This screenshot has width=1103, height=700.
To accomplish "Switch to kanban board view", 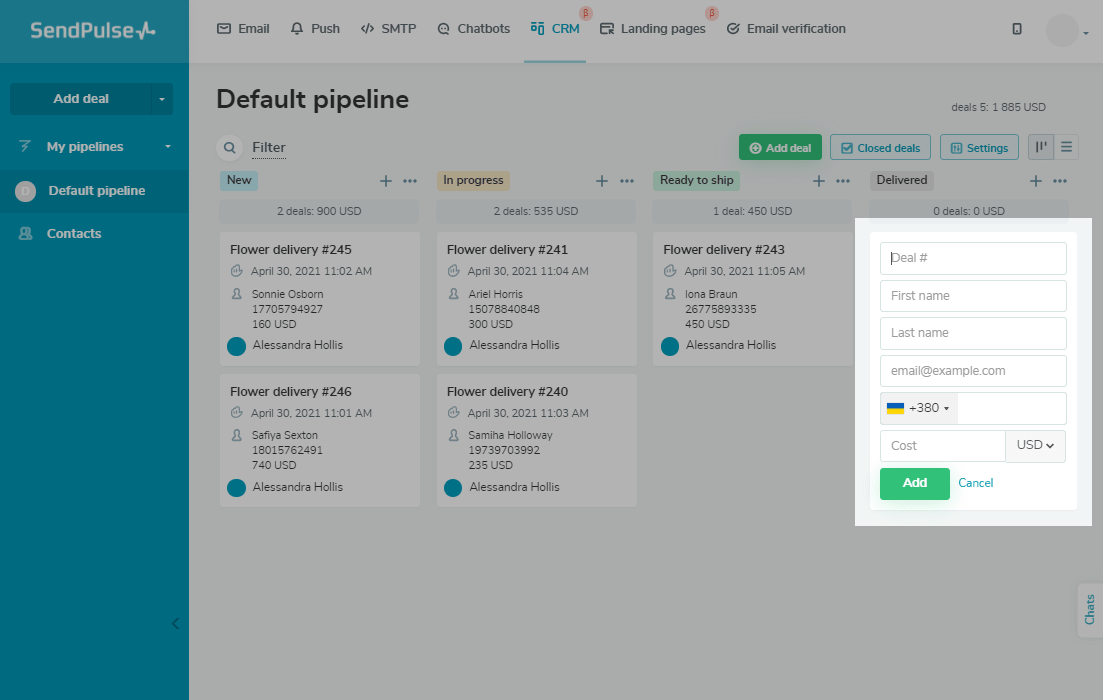I will (x=1041, y=147).
